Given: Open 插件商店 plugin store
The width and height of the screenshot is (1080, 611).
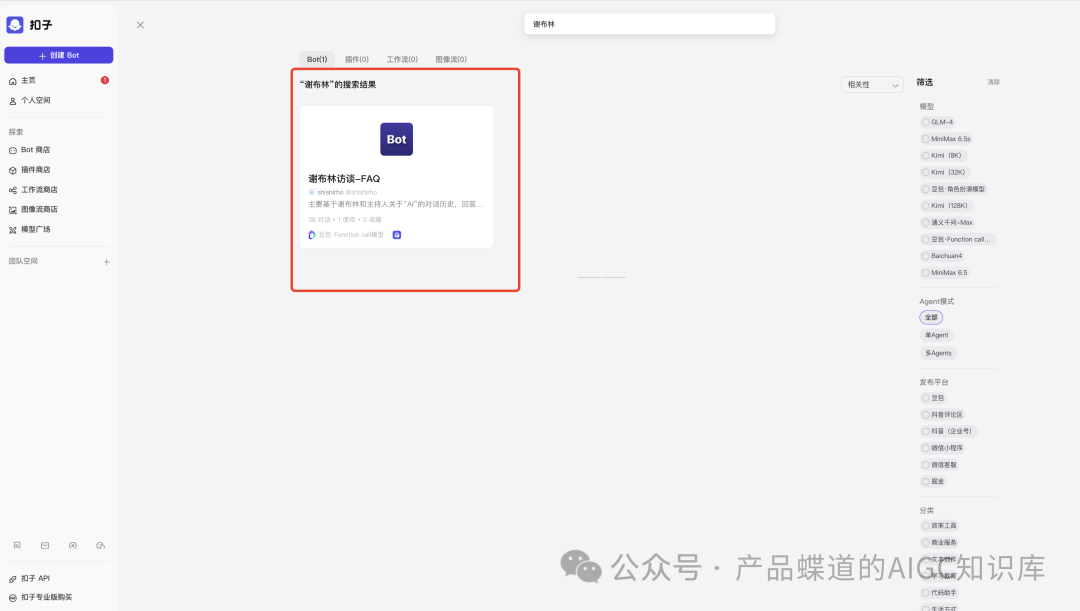Looking at the screenshot, I should pos(30,169).
